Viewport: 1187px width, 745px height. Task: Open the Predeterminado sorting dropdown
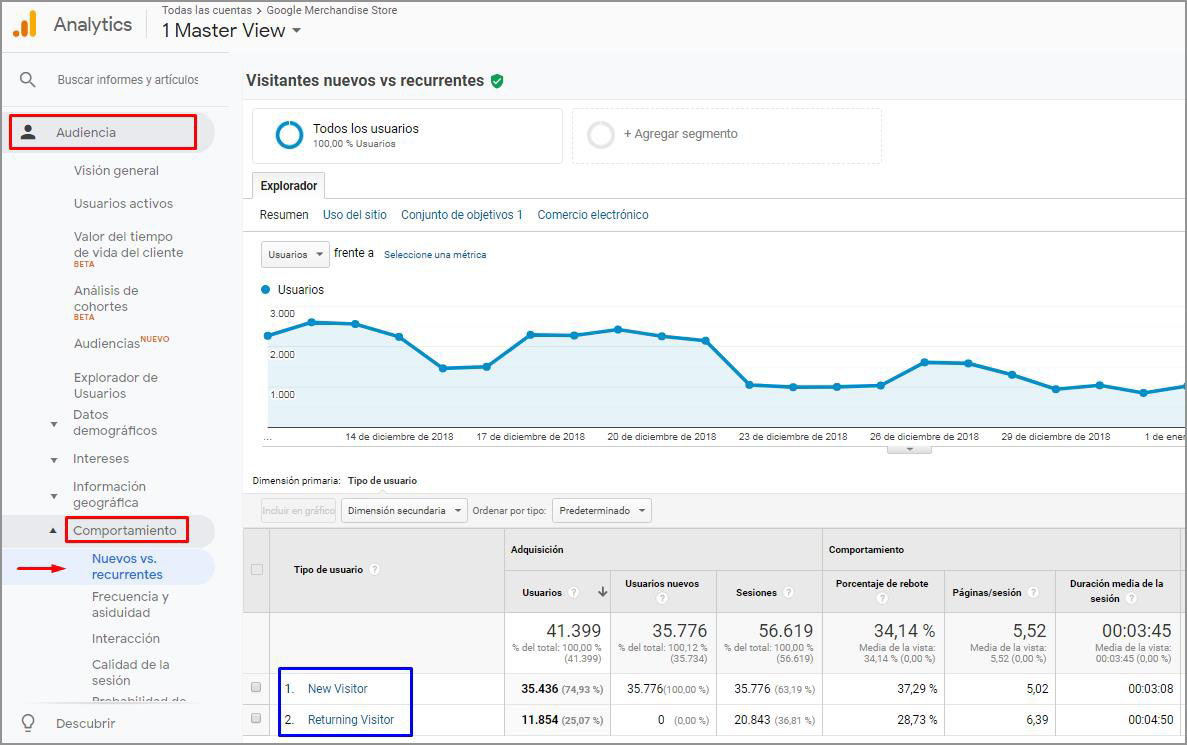click(x=602, y=510)
